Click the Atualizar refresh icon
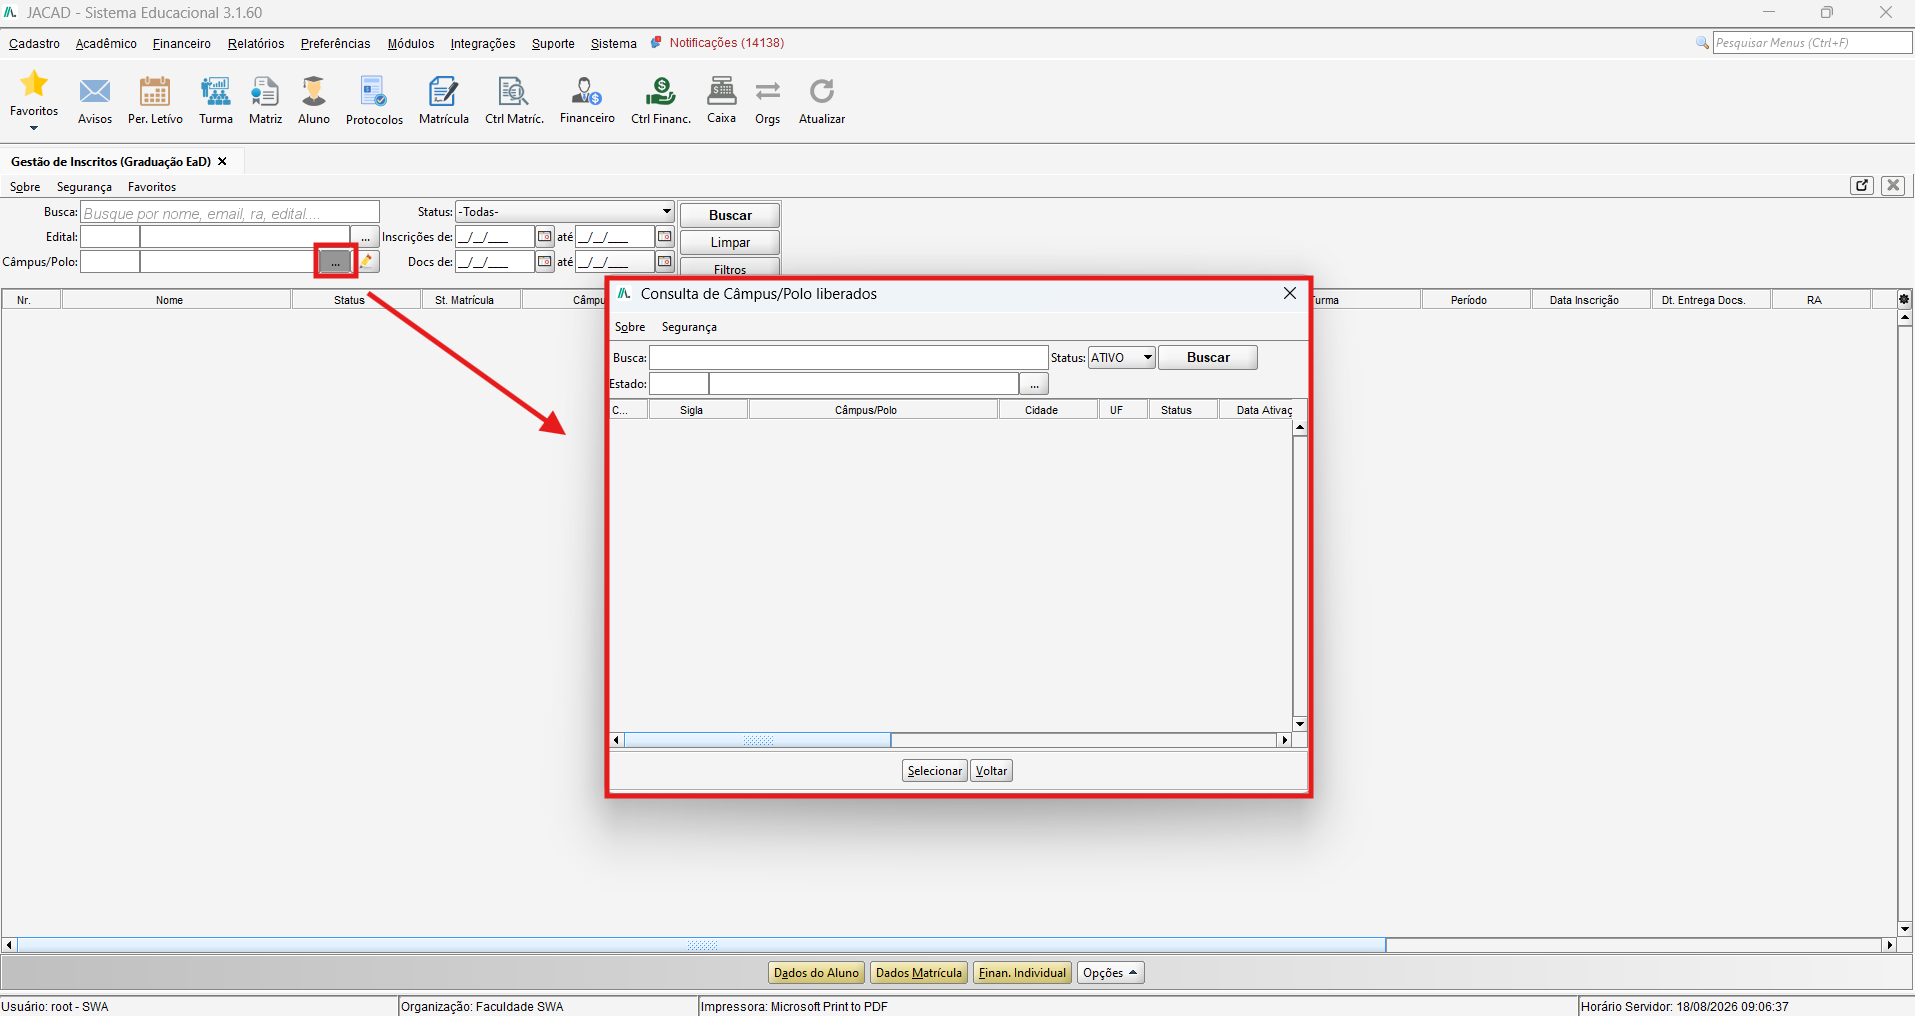1915x1016 pixels. point(822,92)
